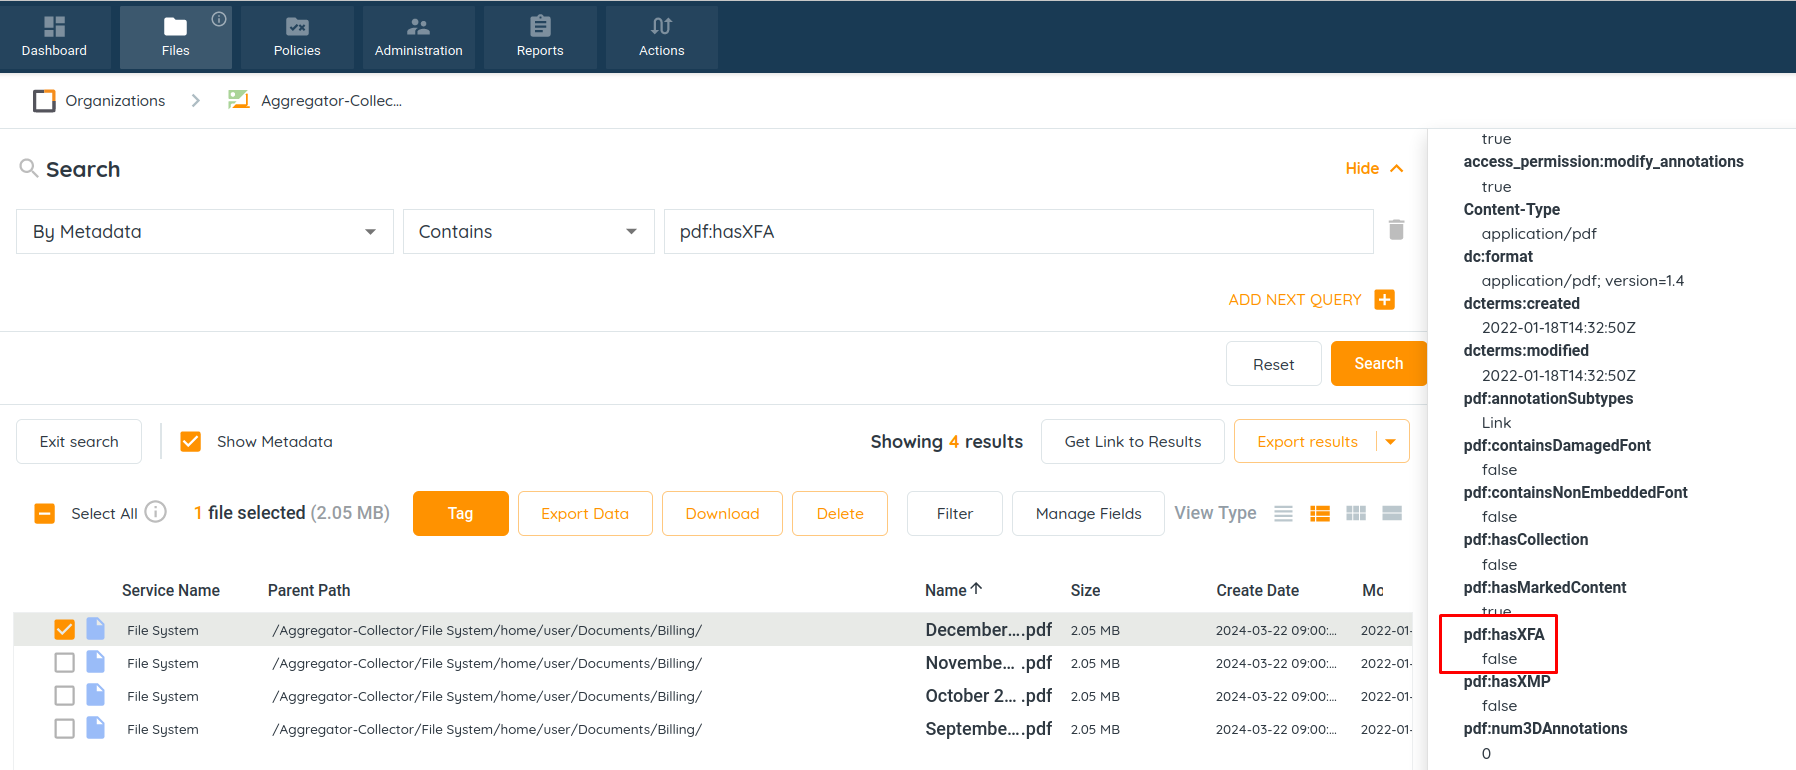Toggle the Show Metadata checkbox
The height and width of the screenshot is (770, 1796).
(191, 441)
